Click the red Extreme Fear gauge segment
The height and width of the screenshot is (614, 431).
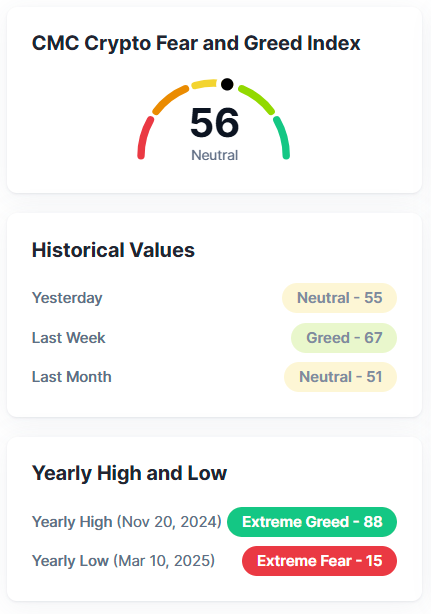pyautogui.click(x=144, y=138)
